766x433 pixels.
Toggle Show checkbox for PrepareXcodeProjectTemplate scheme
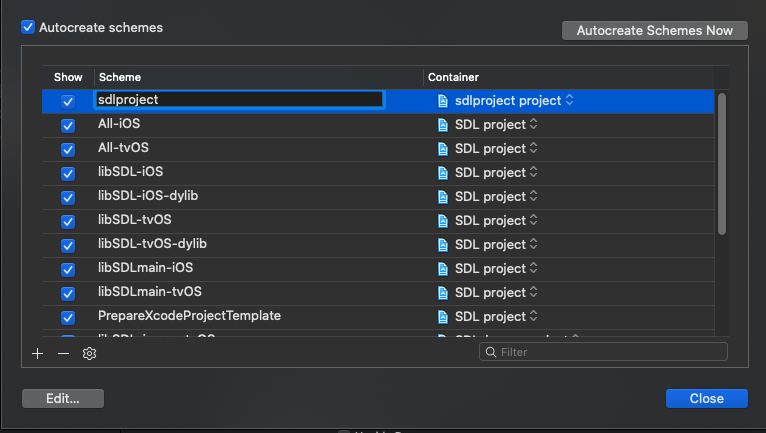pyautogui.click(x=68, y=317)
